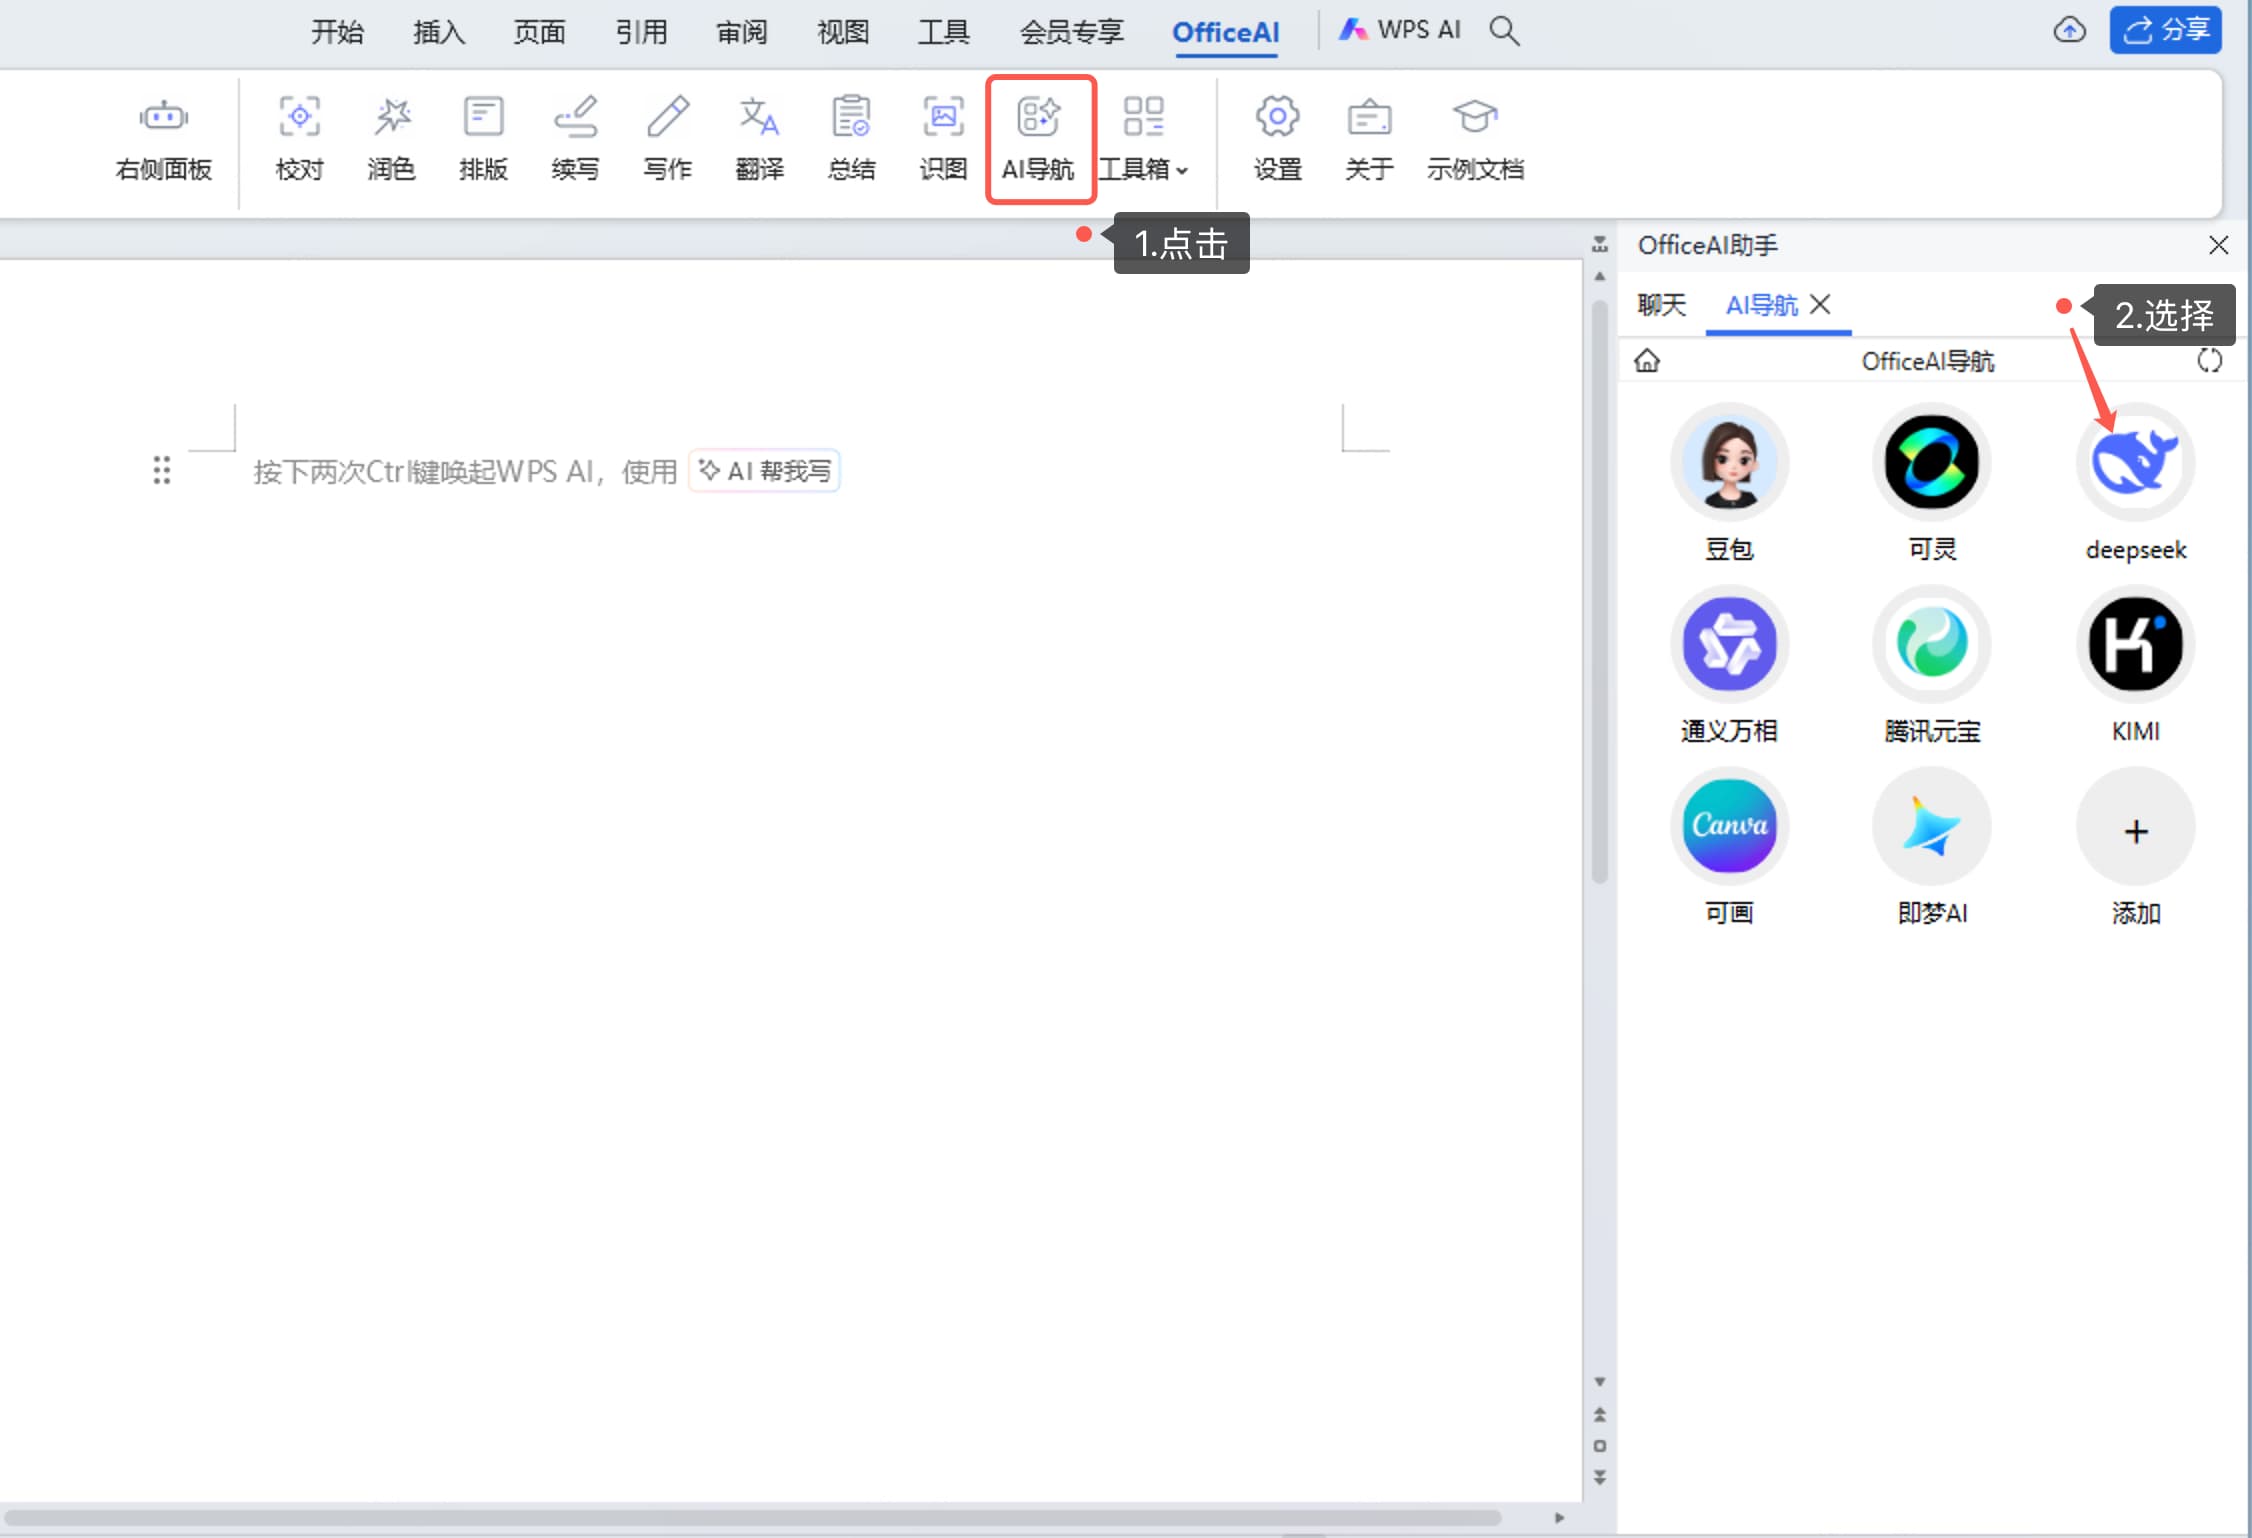Open the 豆包 avatar shortcut

tap(1729, 463)
